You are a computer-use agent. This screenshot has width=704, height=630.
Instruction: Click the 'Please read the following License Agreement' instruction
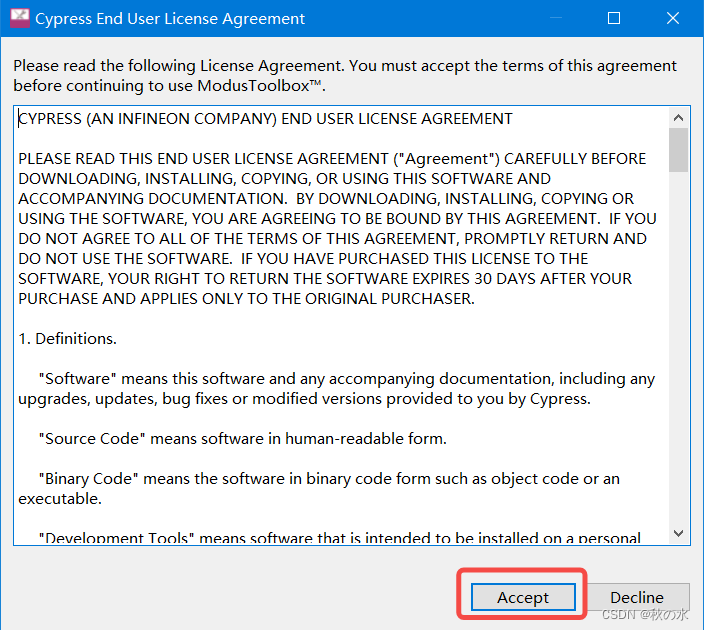tap(345, 75)
